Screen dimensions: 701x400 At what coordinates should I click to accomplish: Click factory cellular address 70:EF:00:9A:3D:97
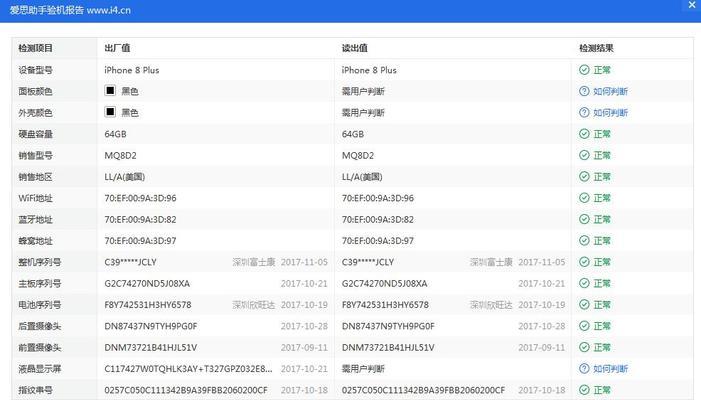[x=140, y=241]
